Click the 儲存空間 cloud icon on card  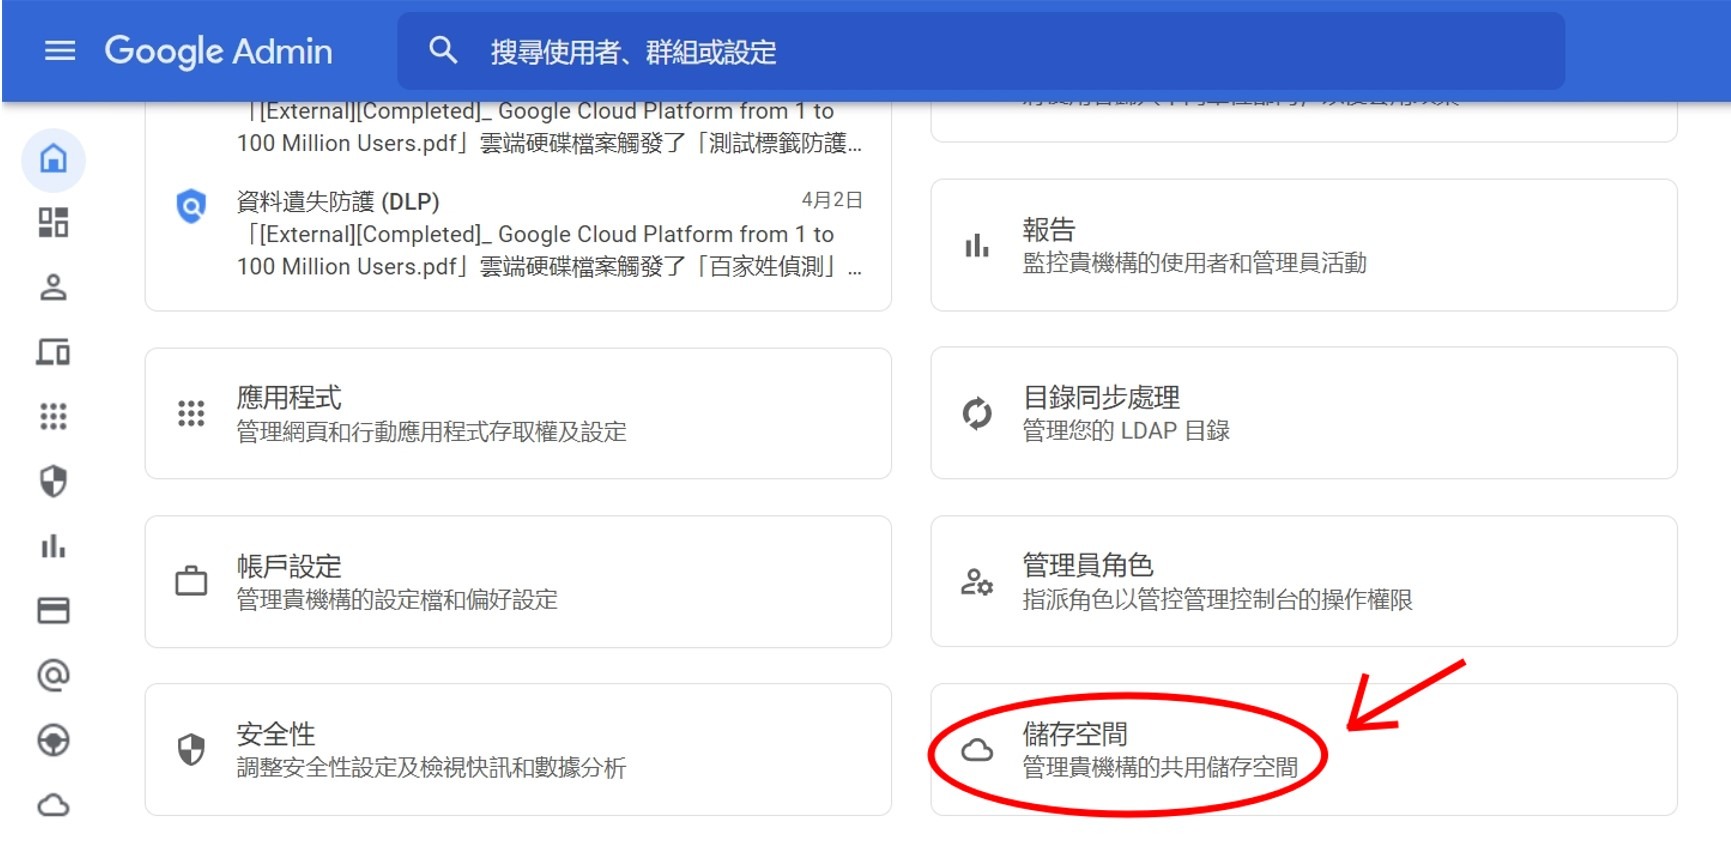click(x=977, y=750)
